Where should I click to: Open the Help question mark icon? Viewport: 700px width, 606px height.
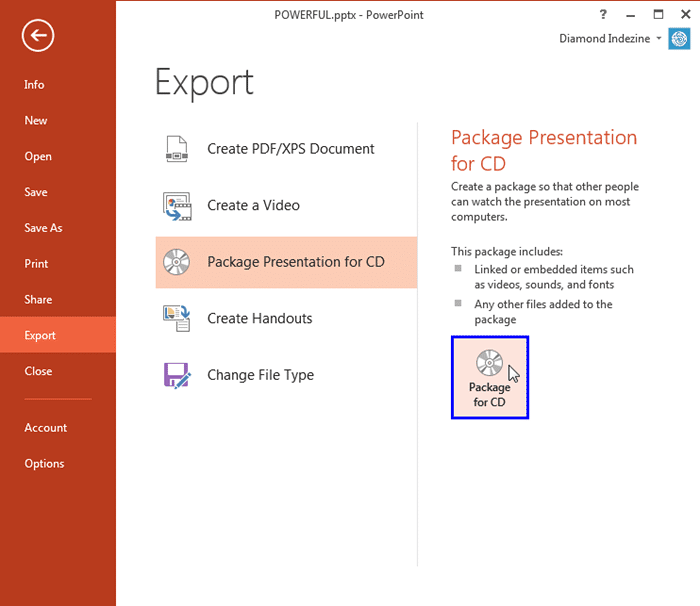[603, 14]
